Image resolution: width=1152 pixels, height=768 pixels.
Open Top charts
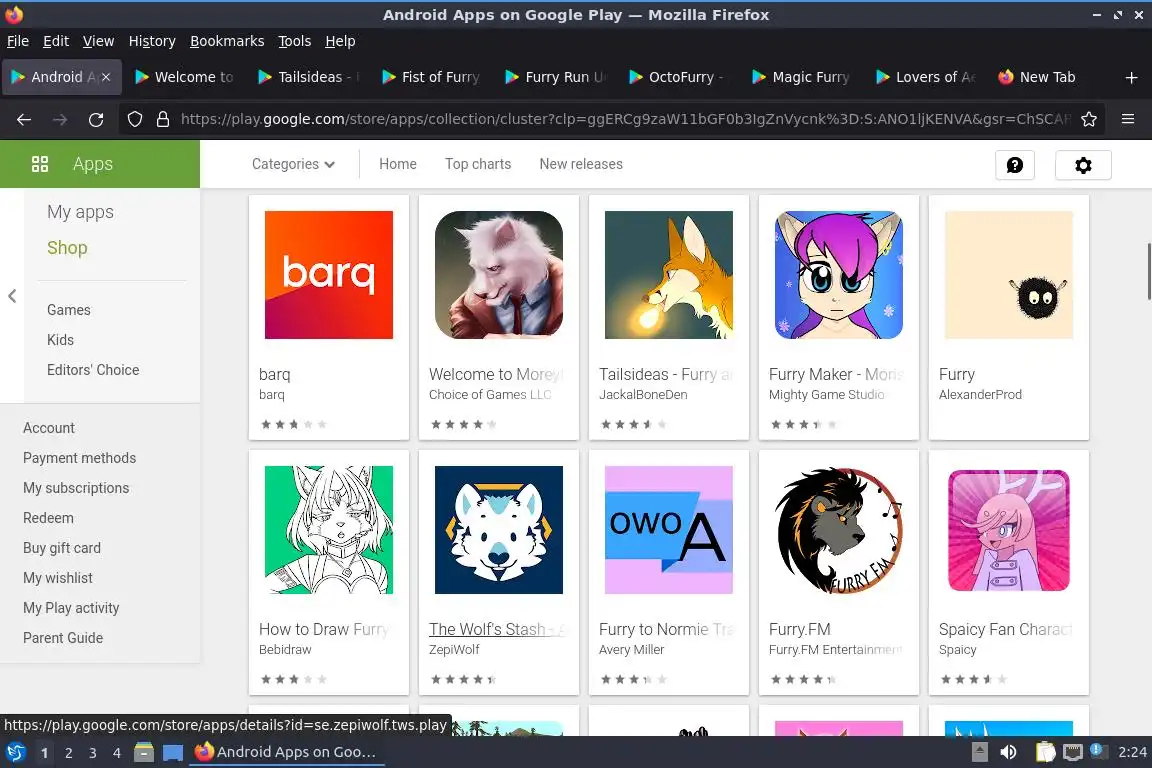pyautogui.click(x=478, y=164)
